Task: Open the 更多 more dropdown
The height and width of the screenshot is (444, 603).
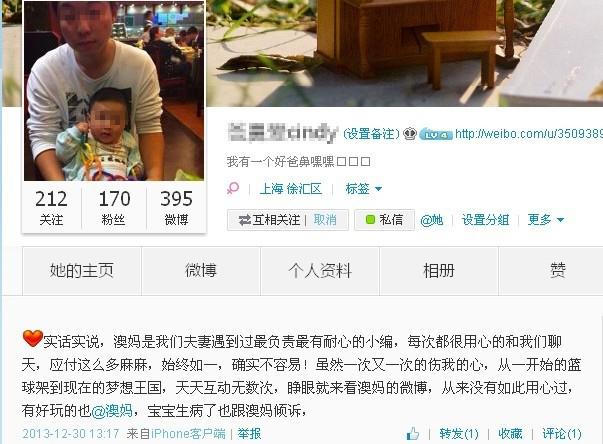Action: click(545, 220)
